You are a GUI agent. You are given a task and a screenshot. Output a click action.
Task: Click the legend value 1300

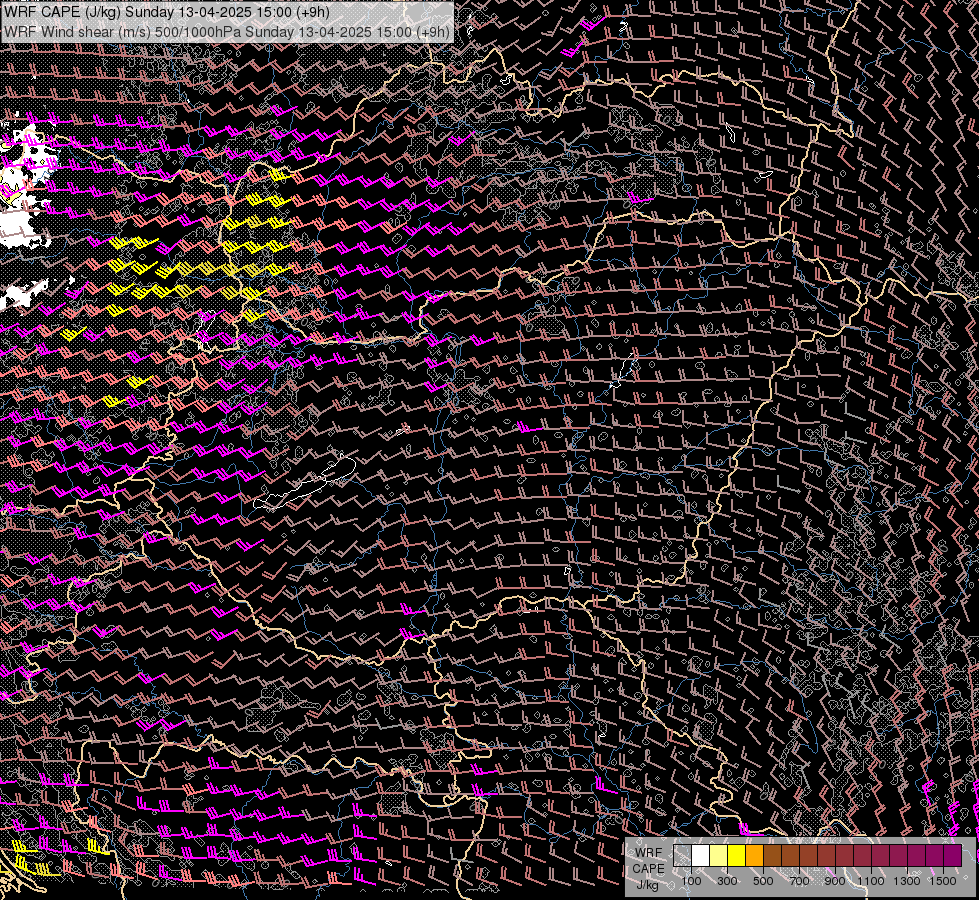pos(907,881)
